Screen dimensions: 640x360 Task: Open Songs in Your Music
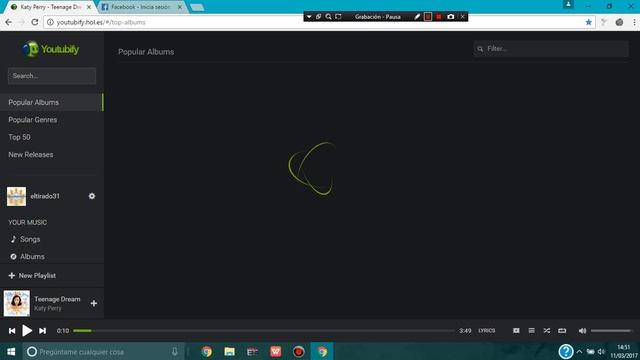(x=25, y=239)
